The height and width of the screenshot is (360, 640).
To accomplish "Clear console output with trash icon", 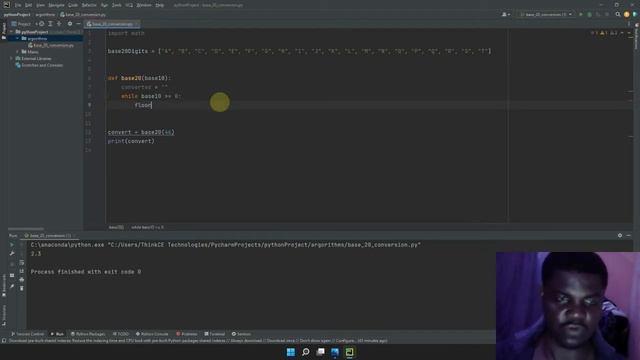I will [22, 288].
